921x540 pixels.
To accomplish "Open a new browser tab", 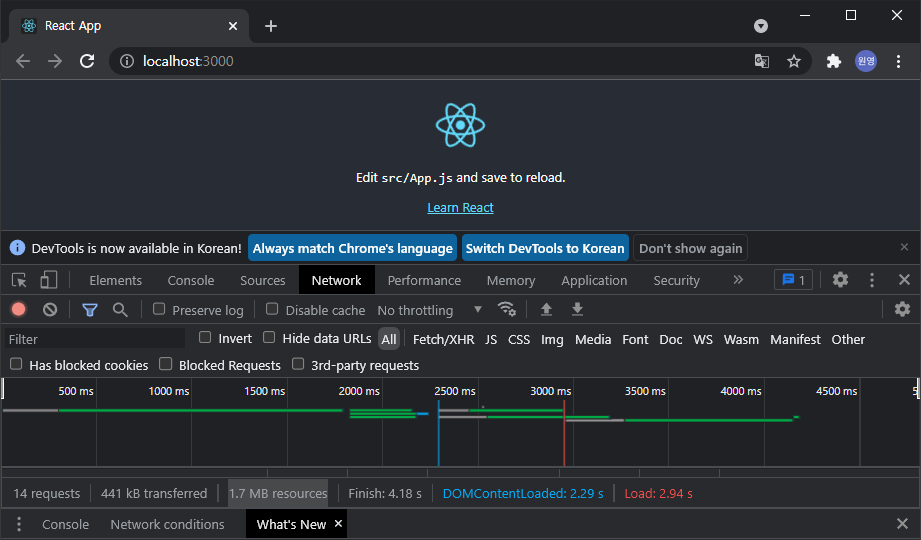I will click(271, 26).
